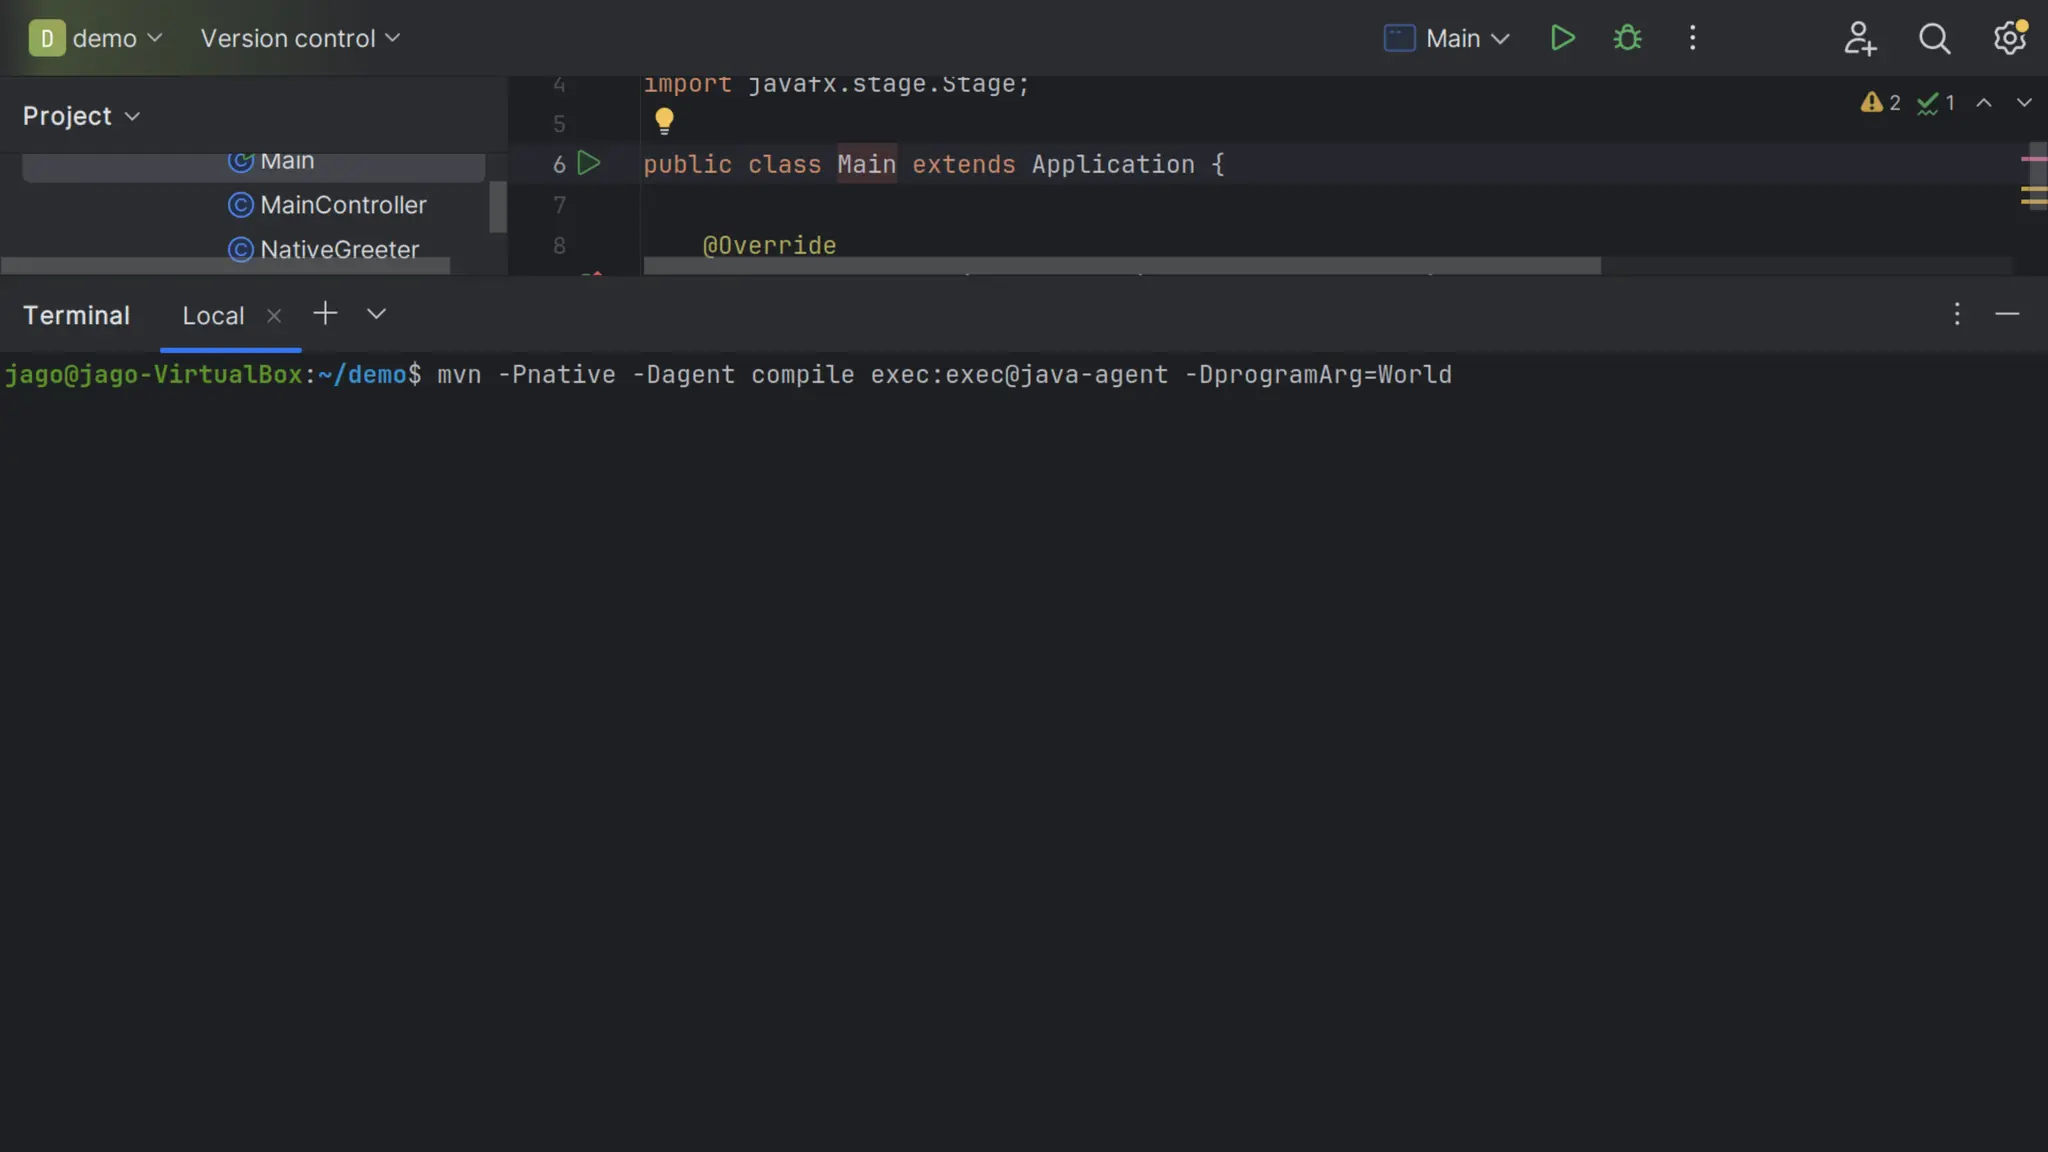Screen dimensions: 2048x1152
Task: Click run gutter arrow on line 6
Action: 589,163
